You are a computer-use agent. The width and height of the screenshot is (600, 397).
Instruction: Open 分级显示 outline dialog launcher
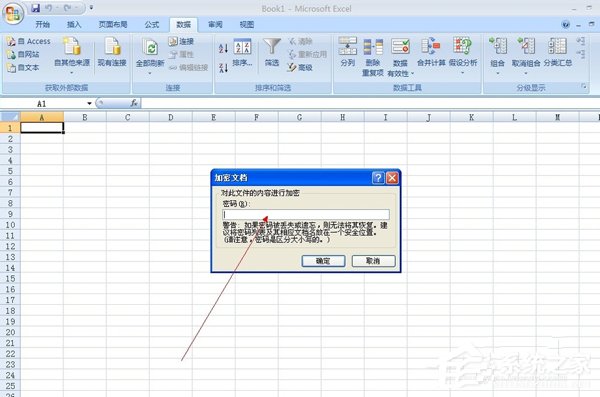point(584,87)
